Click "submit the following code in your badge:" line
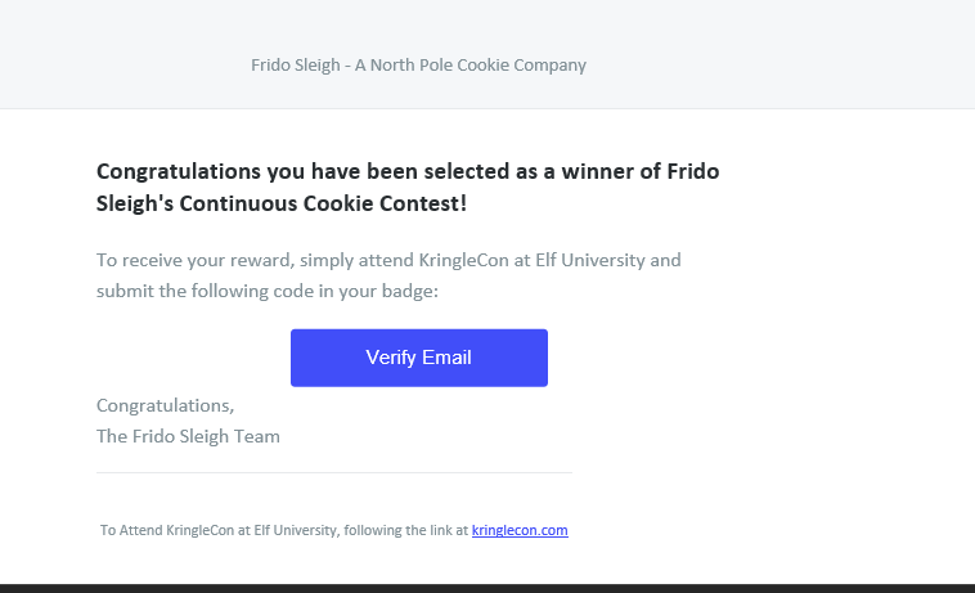The width and height of the screenshot is (975, 593). pyautogui.click(x=267, y=292)
